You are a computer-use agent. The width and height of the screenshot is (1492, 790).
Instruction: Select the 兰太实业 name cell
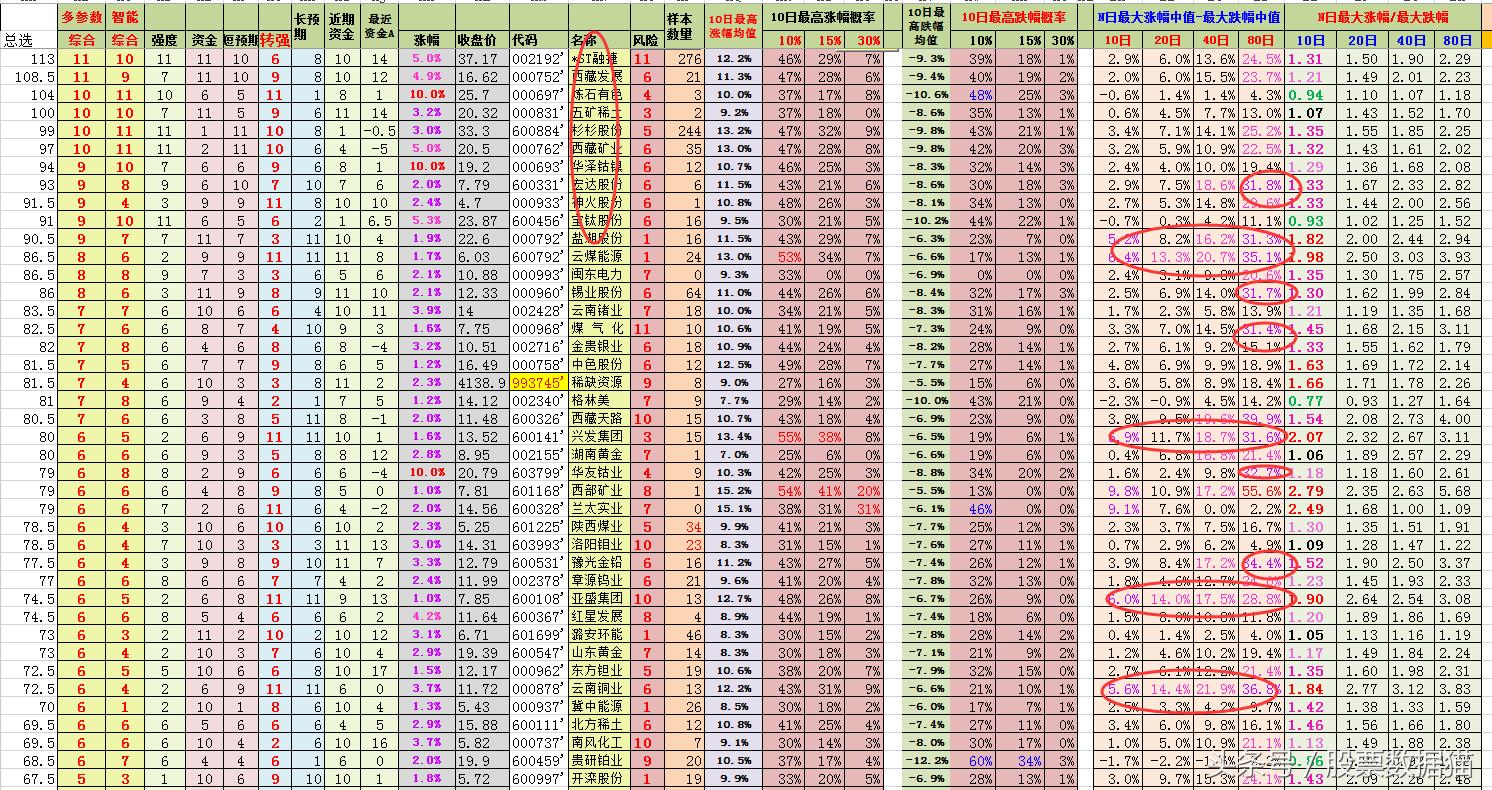[598, 509]
